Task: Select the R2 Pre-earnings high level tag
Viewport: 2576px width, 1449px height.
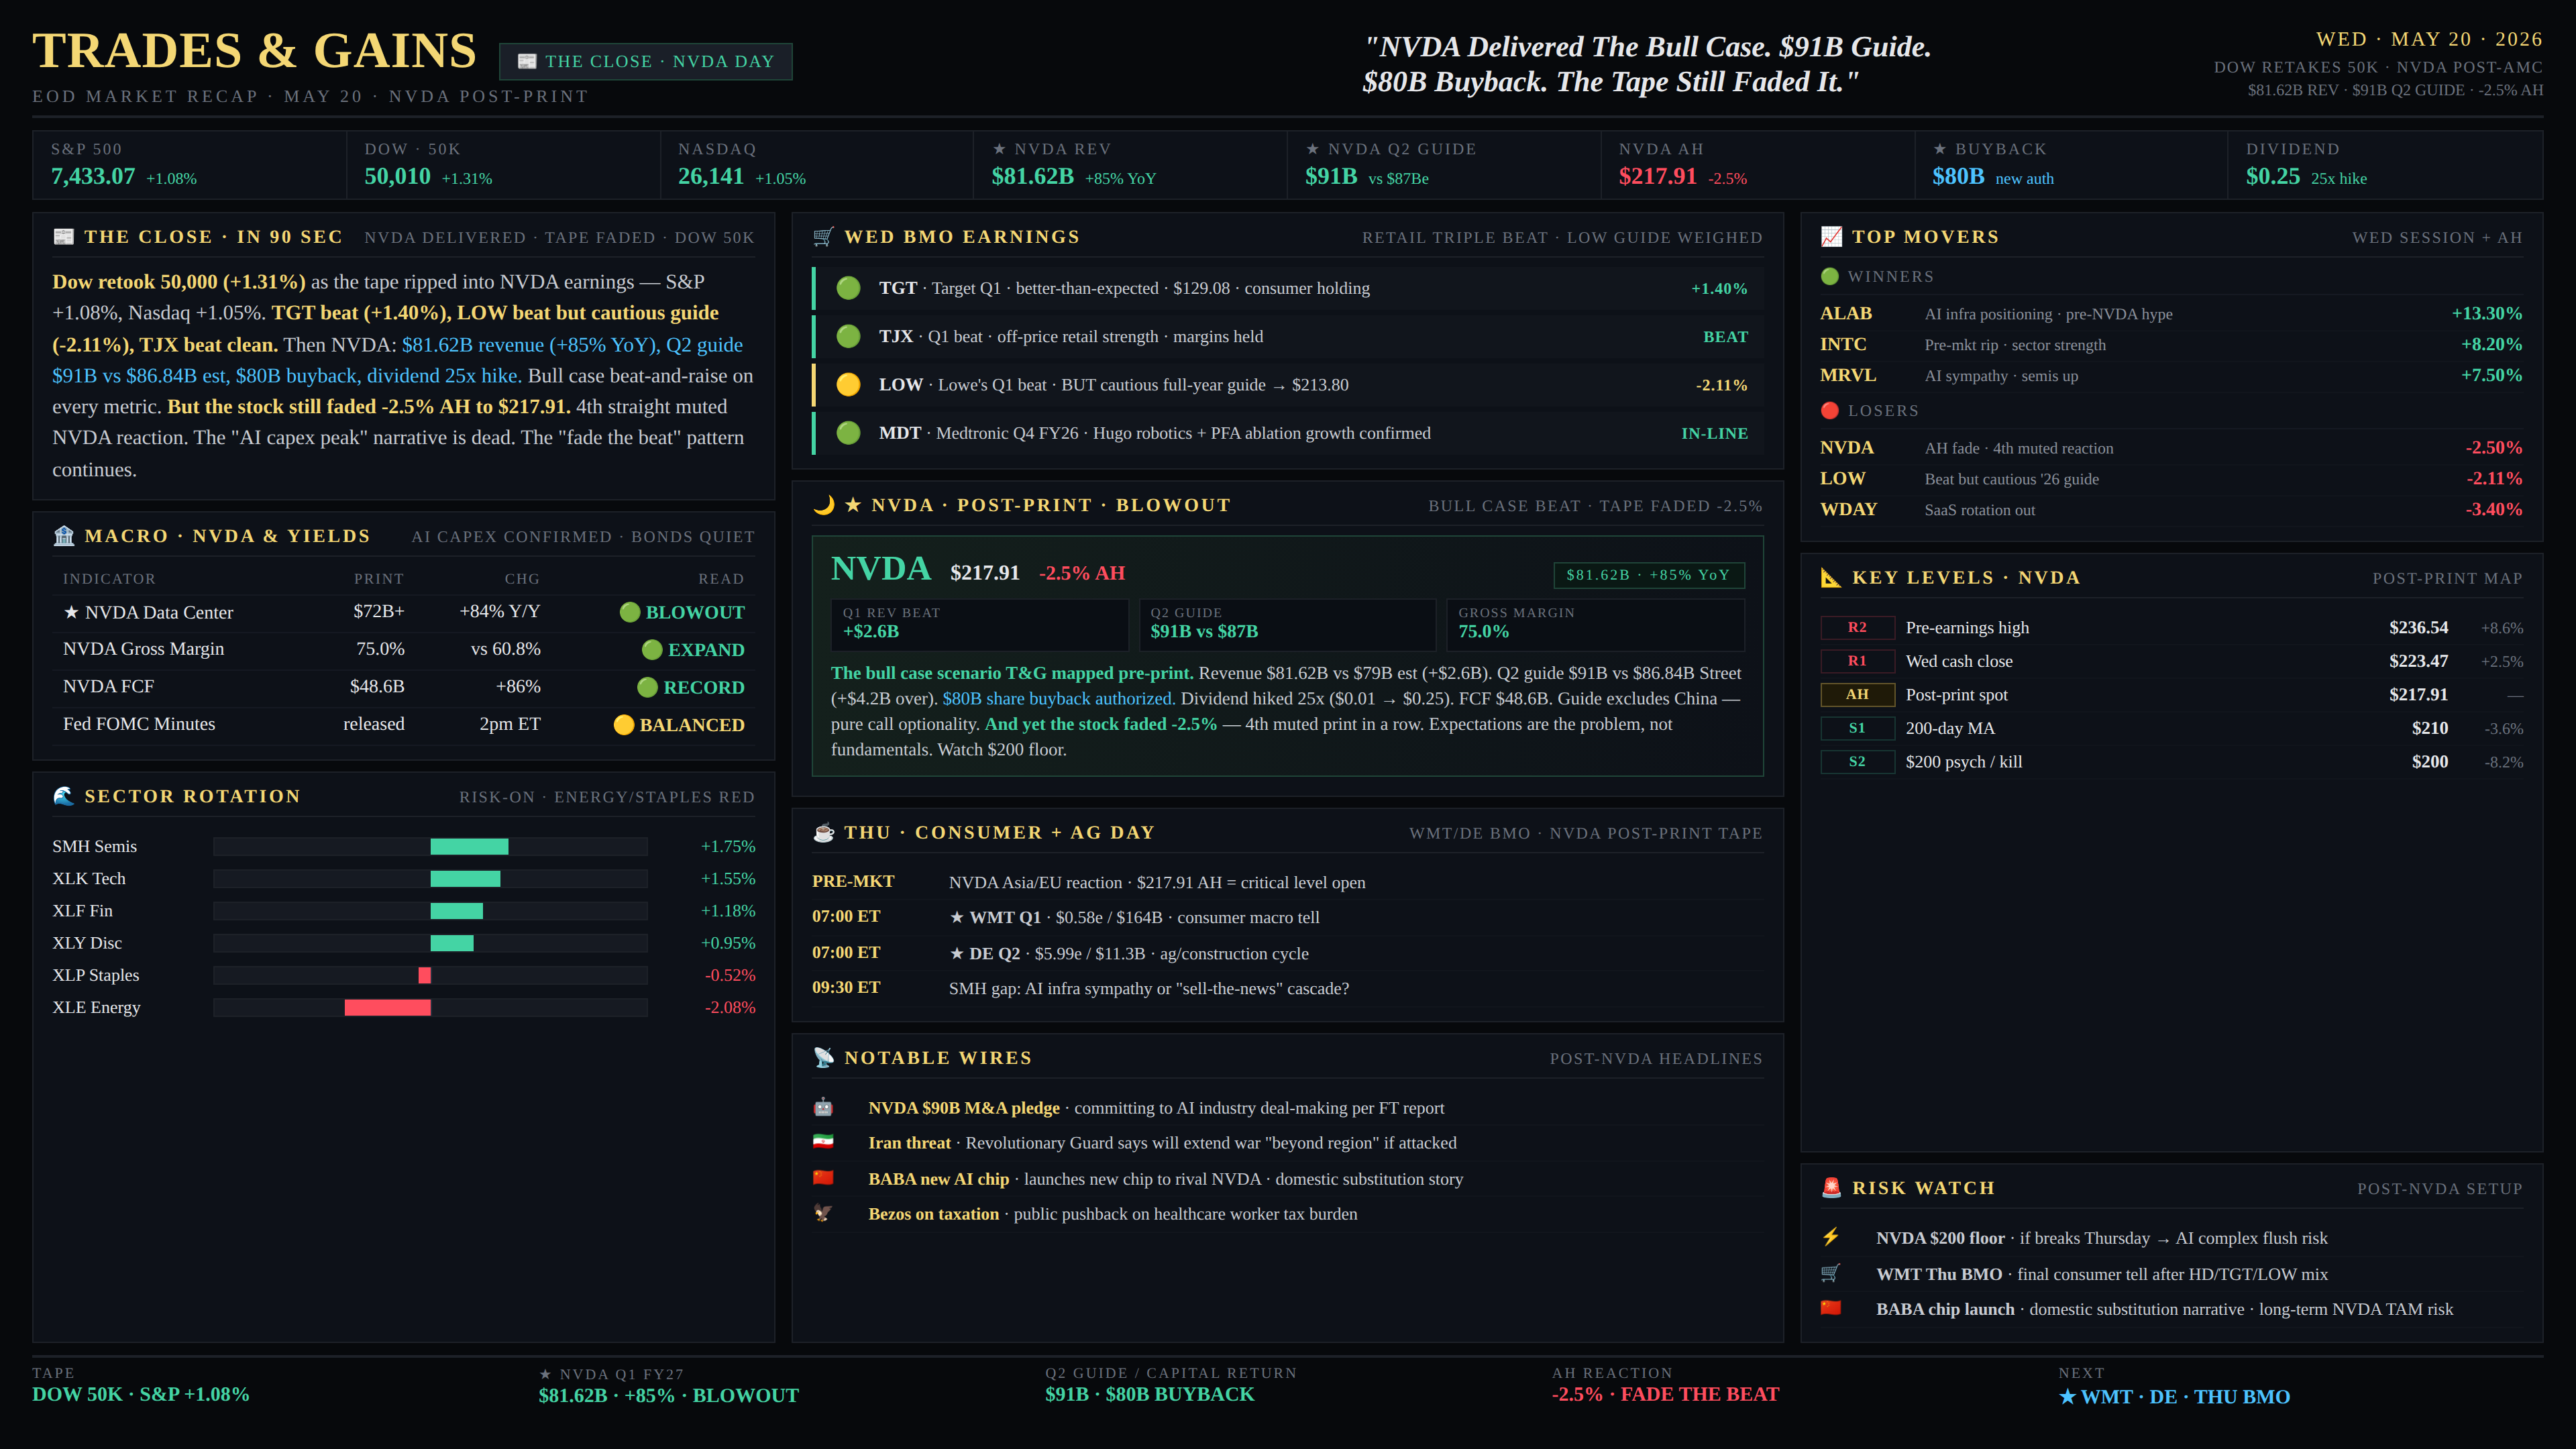Action: point(1857,628)
